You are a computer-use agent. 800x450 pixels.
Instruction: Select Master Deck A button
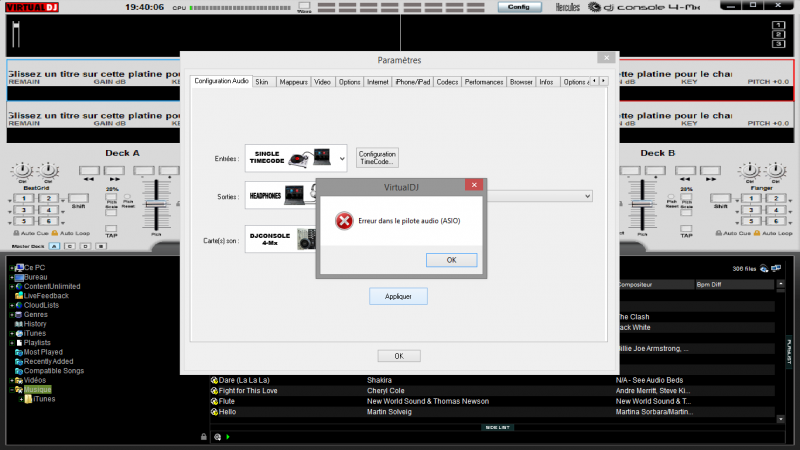pyautogui.click(x=54, y=246)
